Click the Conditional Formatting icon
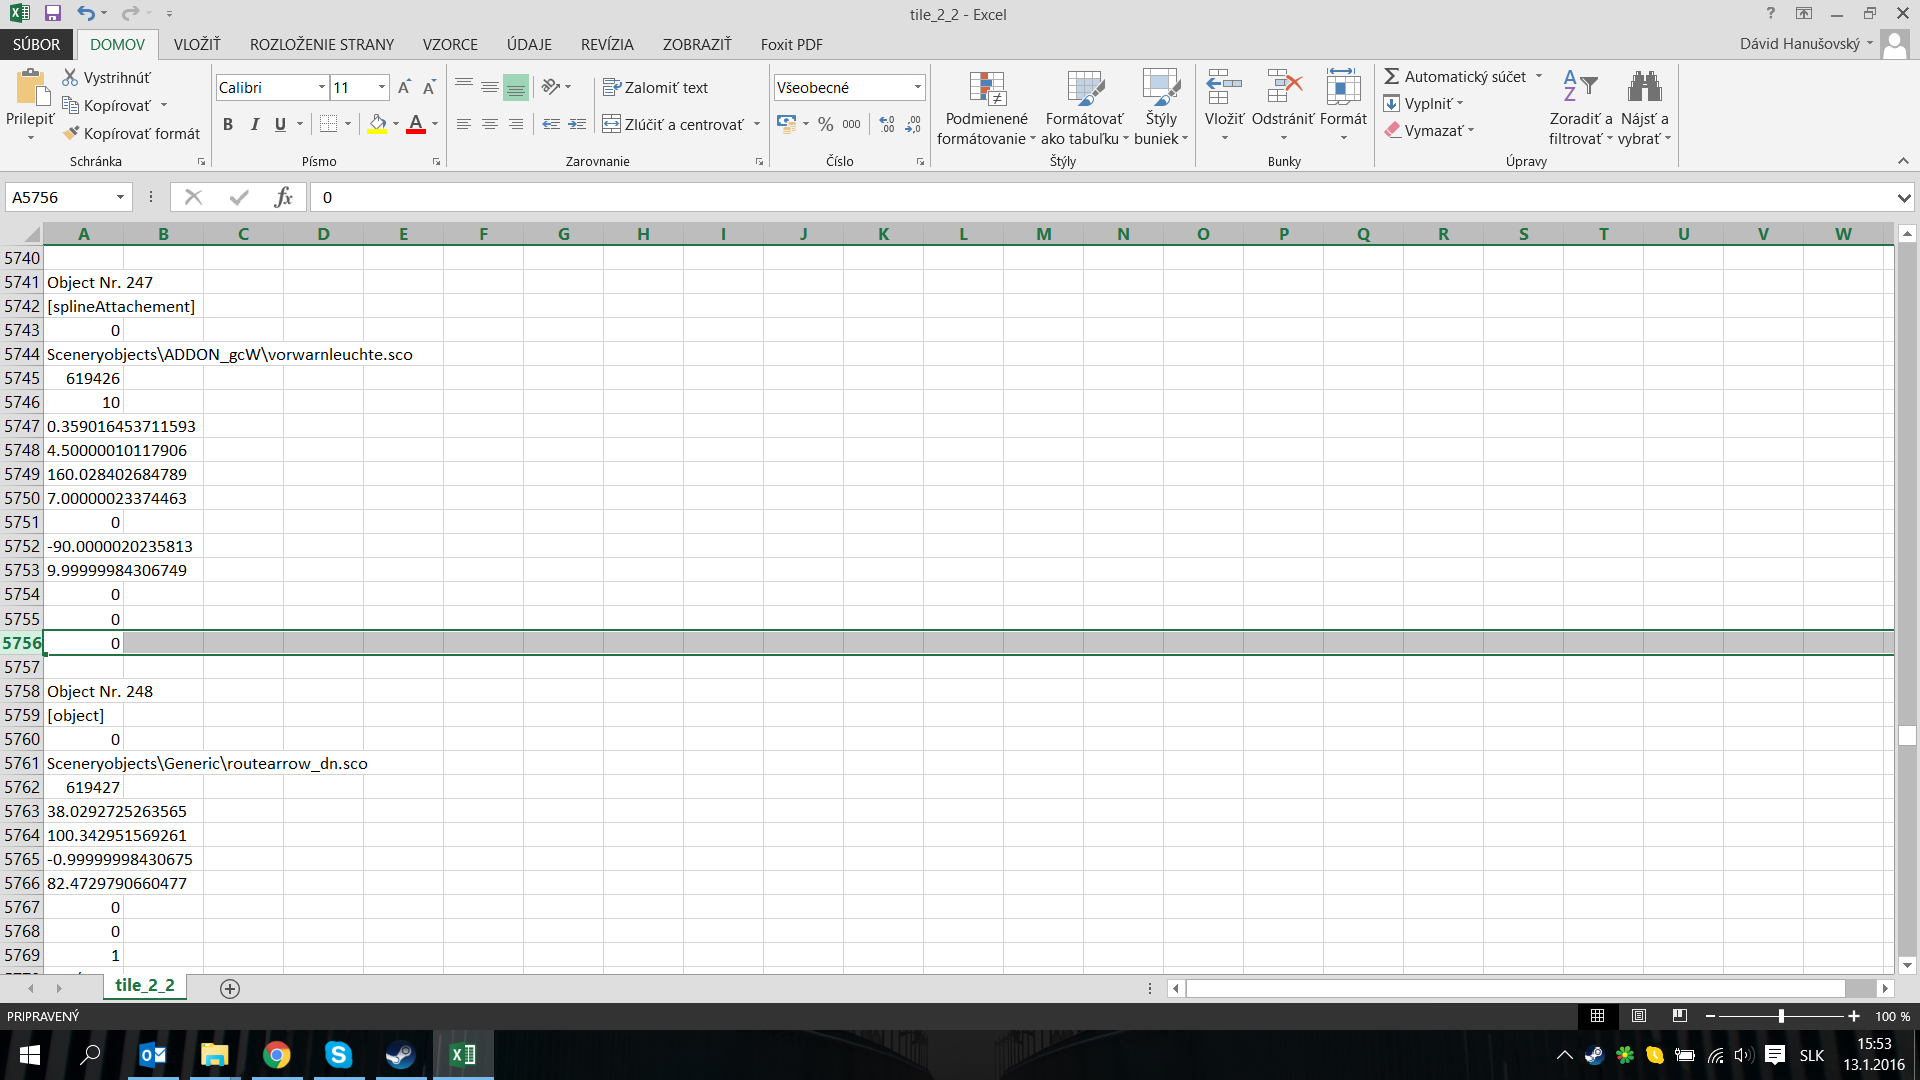Screen dimensions: 1920x1080 (x=986, y=90)
